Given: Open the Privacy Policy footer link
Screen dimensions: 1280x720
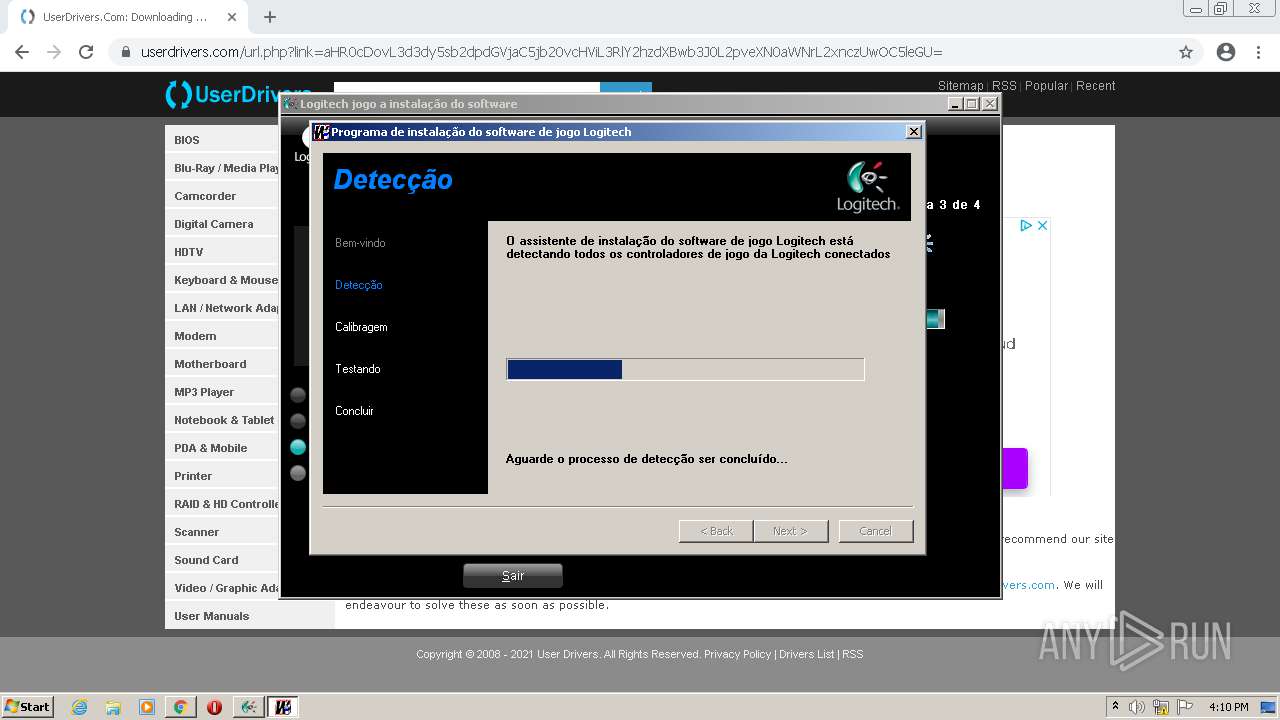Looking at the screenshot, I should [737, 654].
